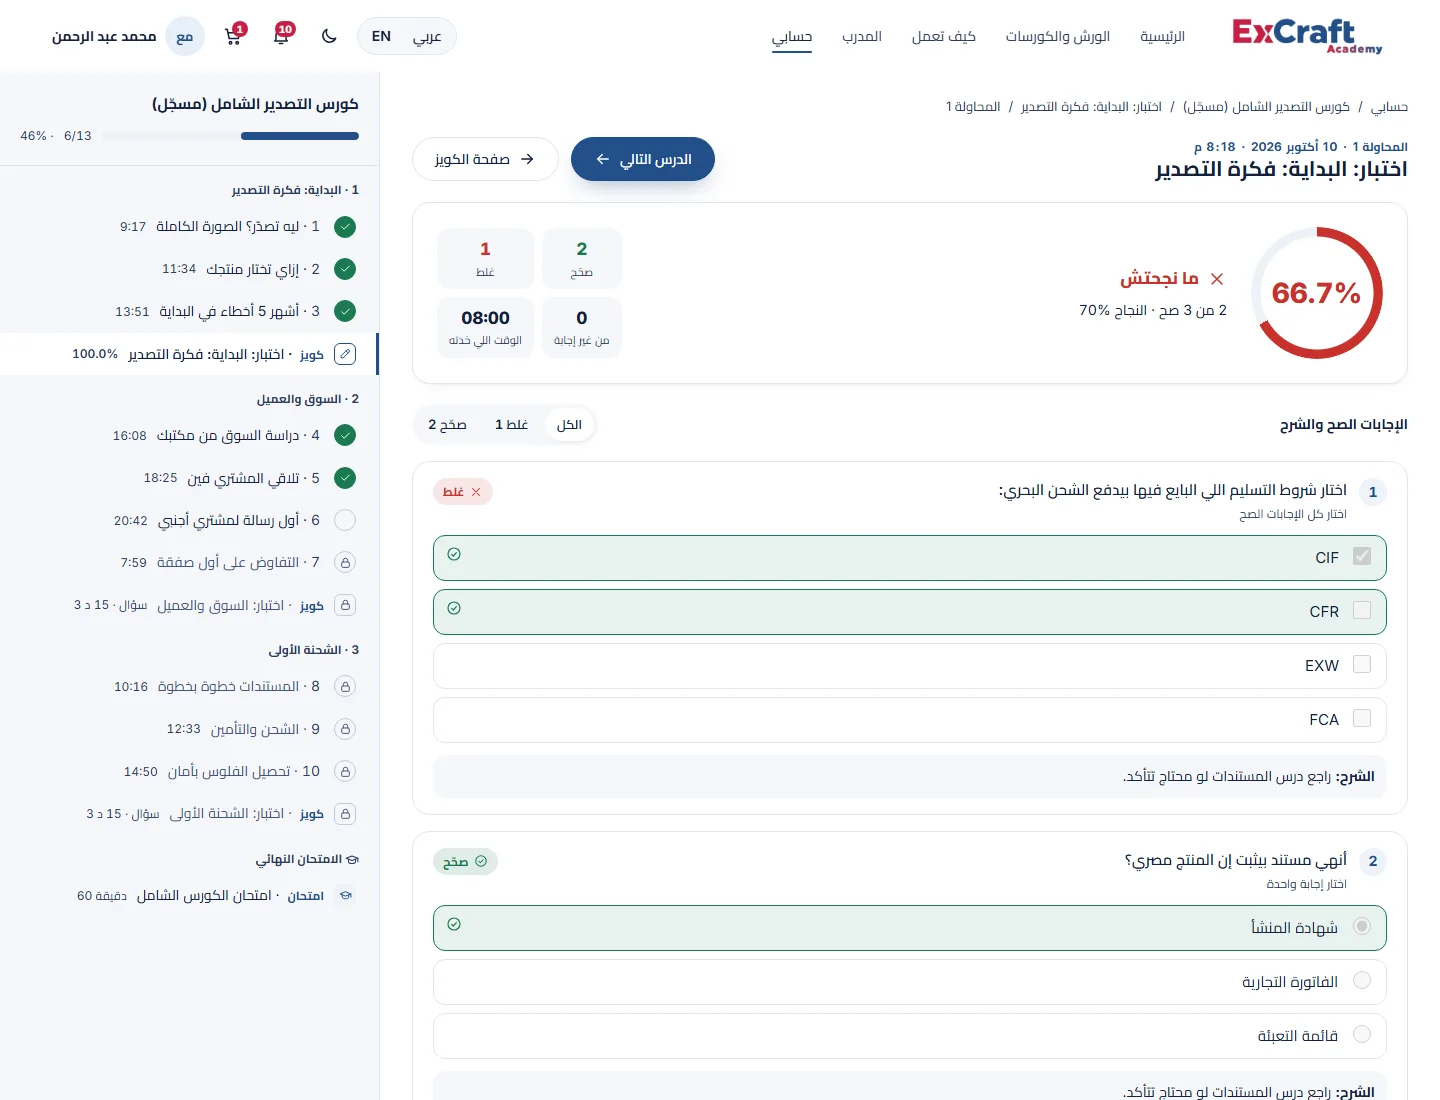Select the شهادة المنشأ radio option
1440x1100 pixels.
tap(1362, 926)
